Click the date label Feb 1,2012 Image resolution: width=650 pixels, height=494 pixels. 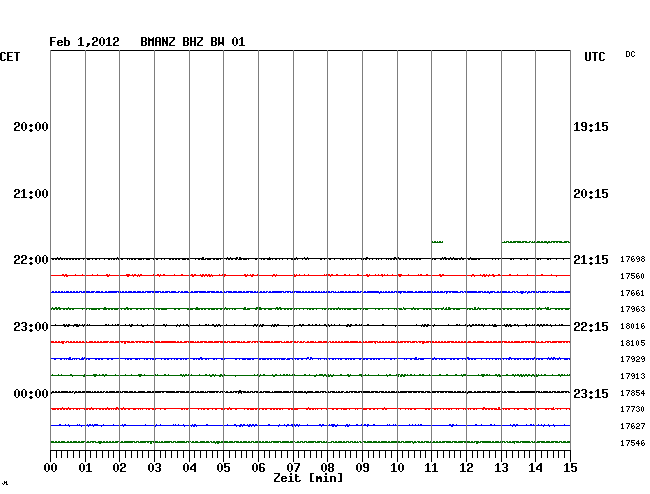pyautogui.click(x=84, y=42)
